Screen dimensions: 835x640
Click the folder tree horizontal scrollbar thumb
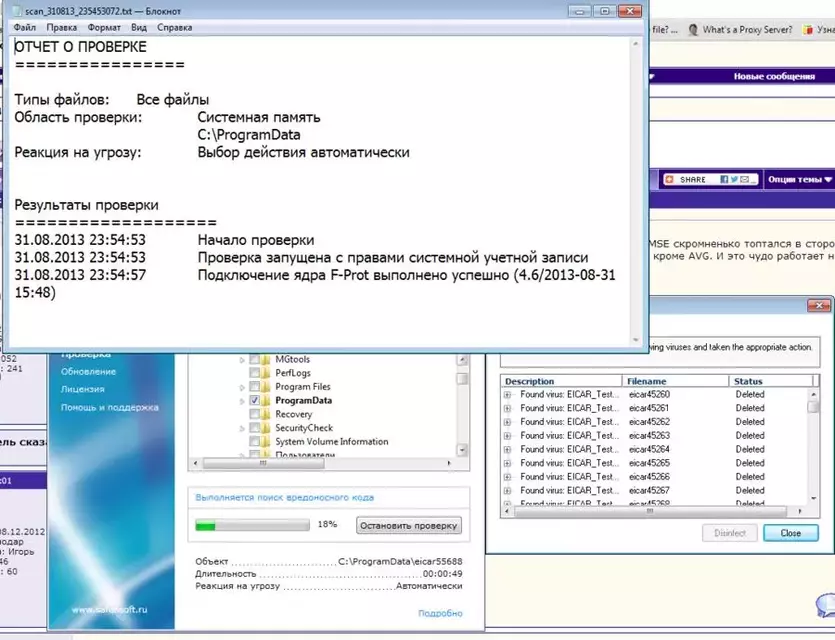tap(264, 463)
